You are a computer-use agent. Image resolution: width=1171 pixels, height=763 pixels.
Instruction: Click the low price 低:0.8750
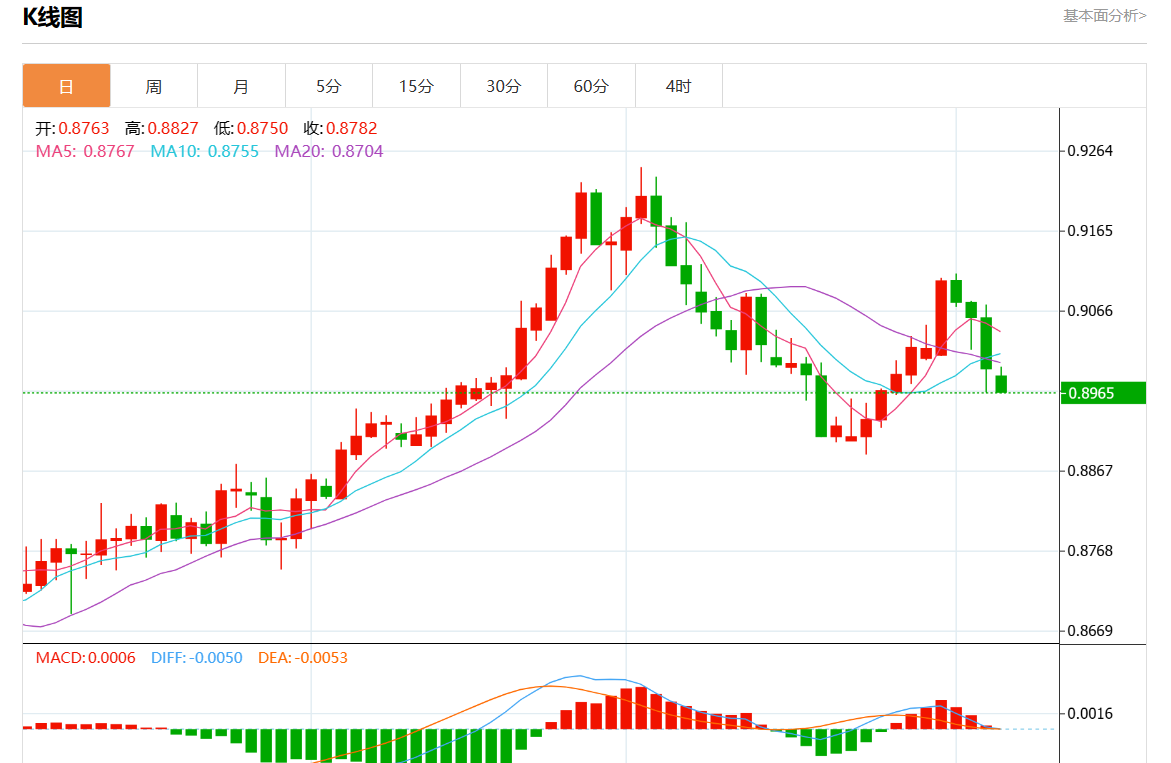tap(251, 128)
